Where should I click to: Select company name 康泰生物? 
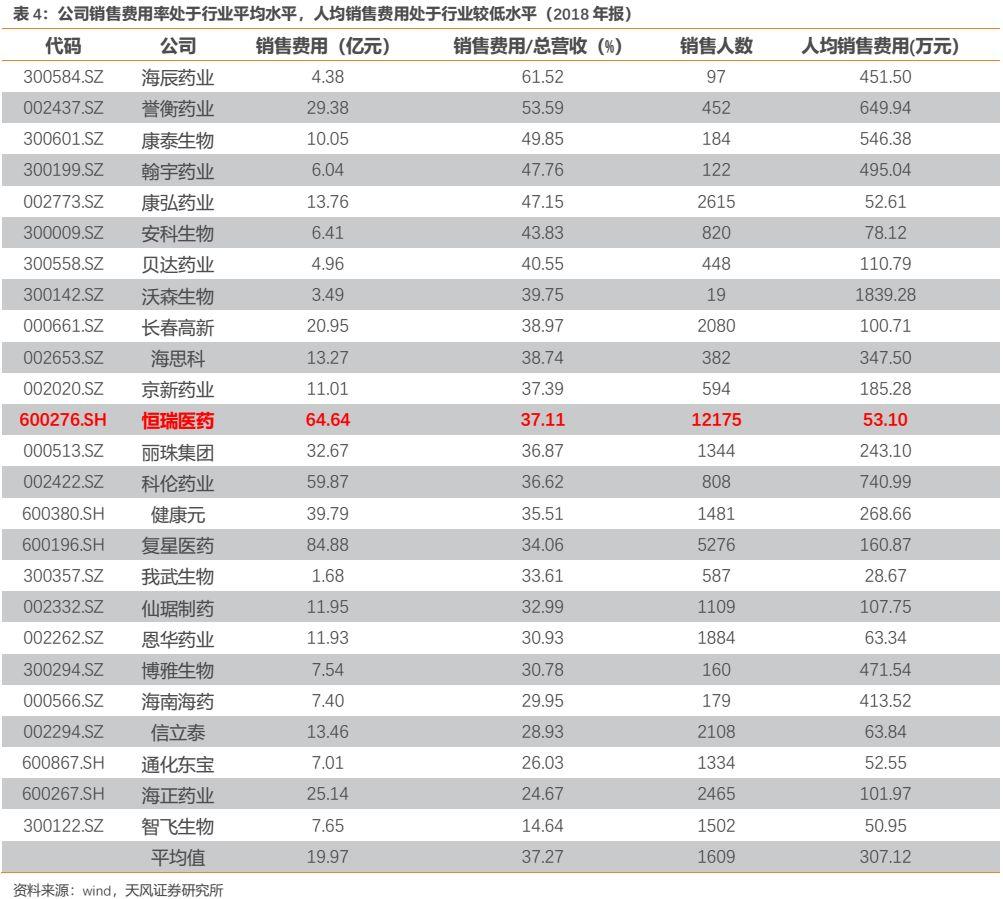(178, 139)
